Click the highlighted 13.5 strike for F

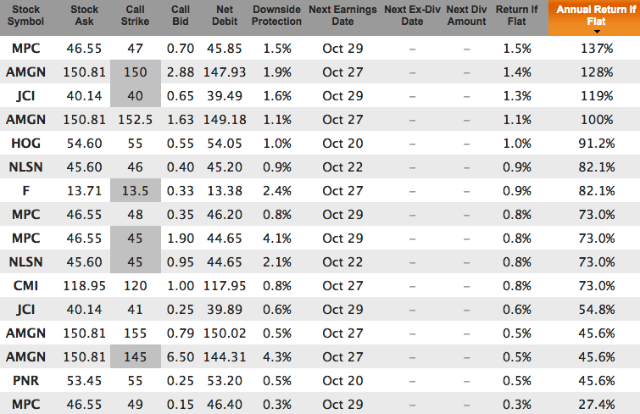coord(135,191)
